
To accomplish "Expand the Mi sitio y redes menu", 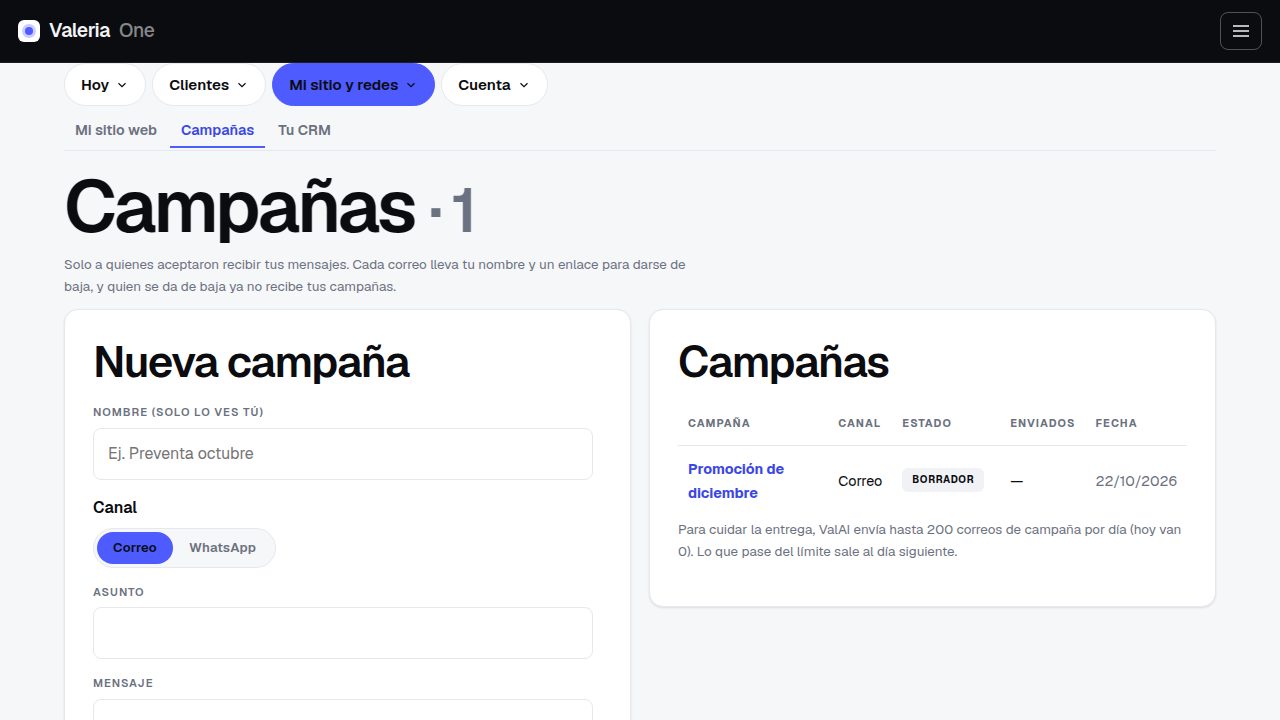I will coord(353,85).
